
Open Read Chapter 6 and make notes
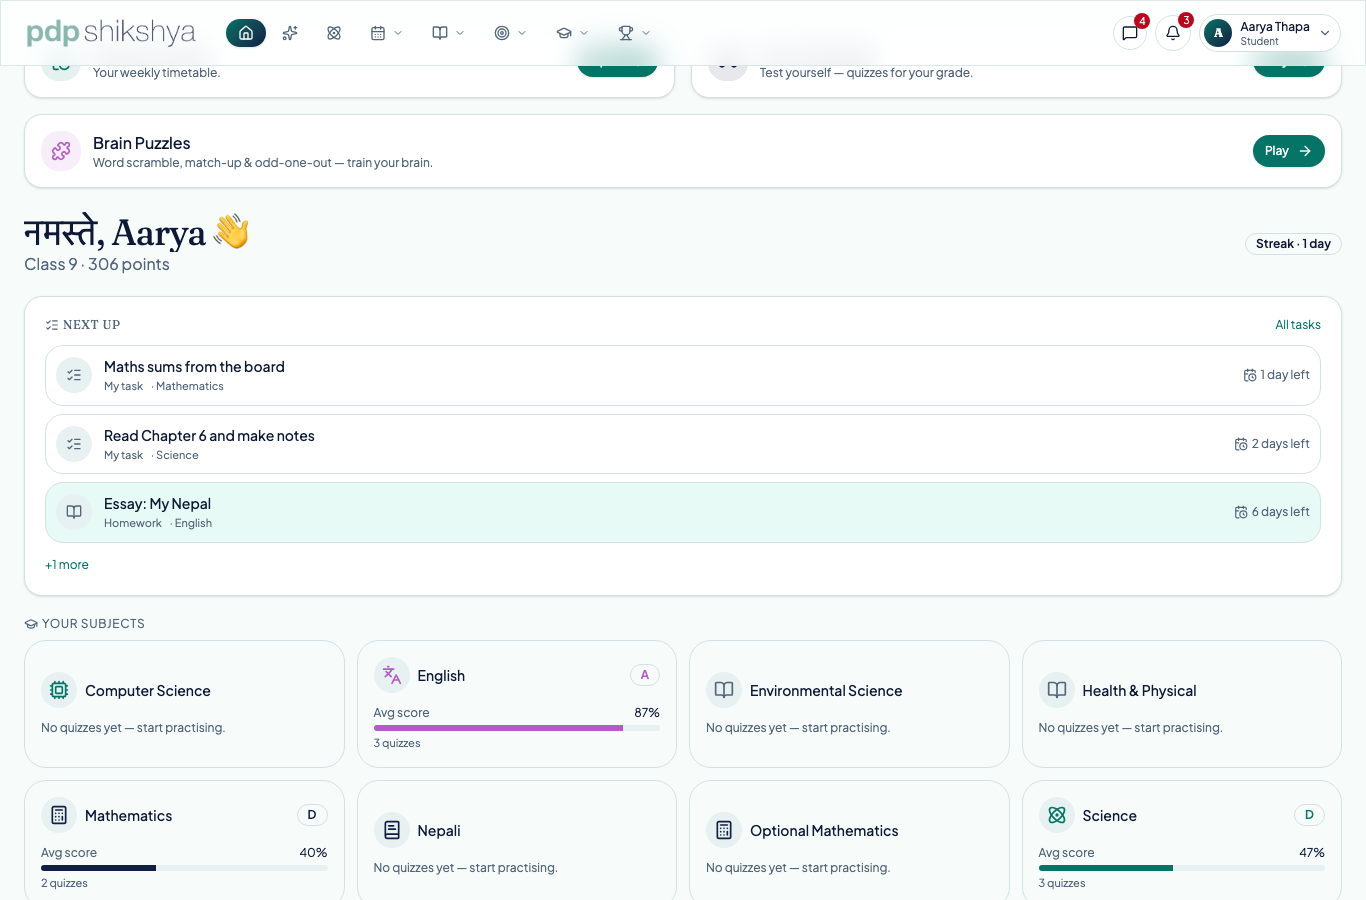tap(683, 444)
